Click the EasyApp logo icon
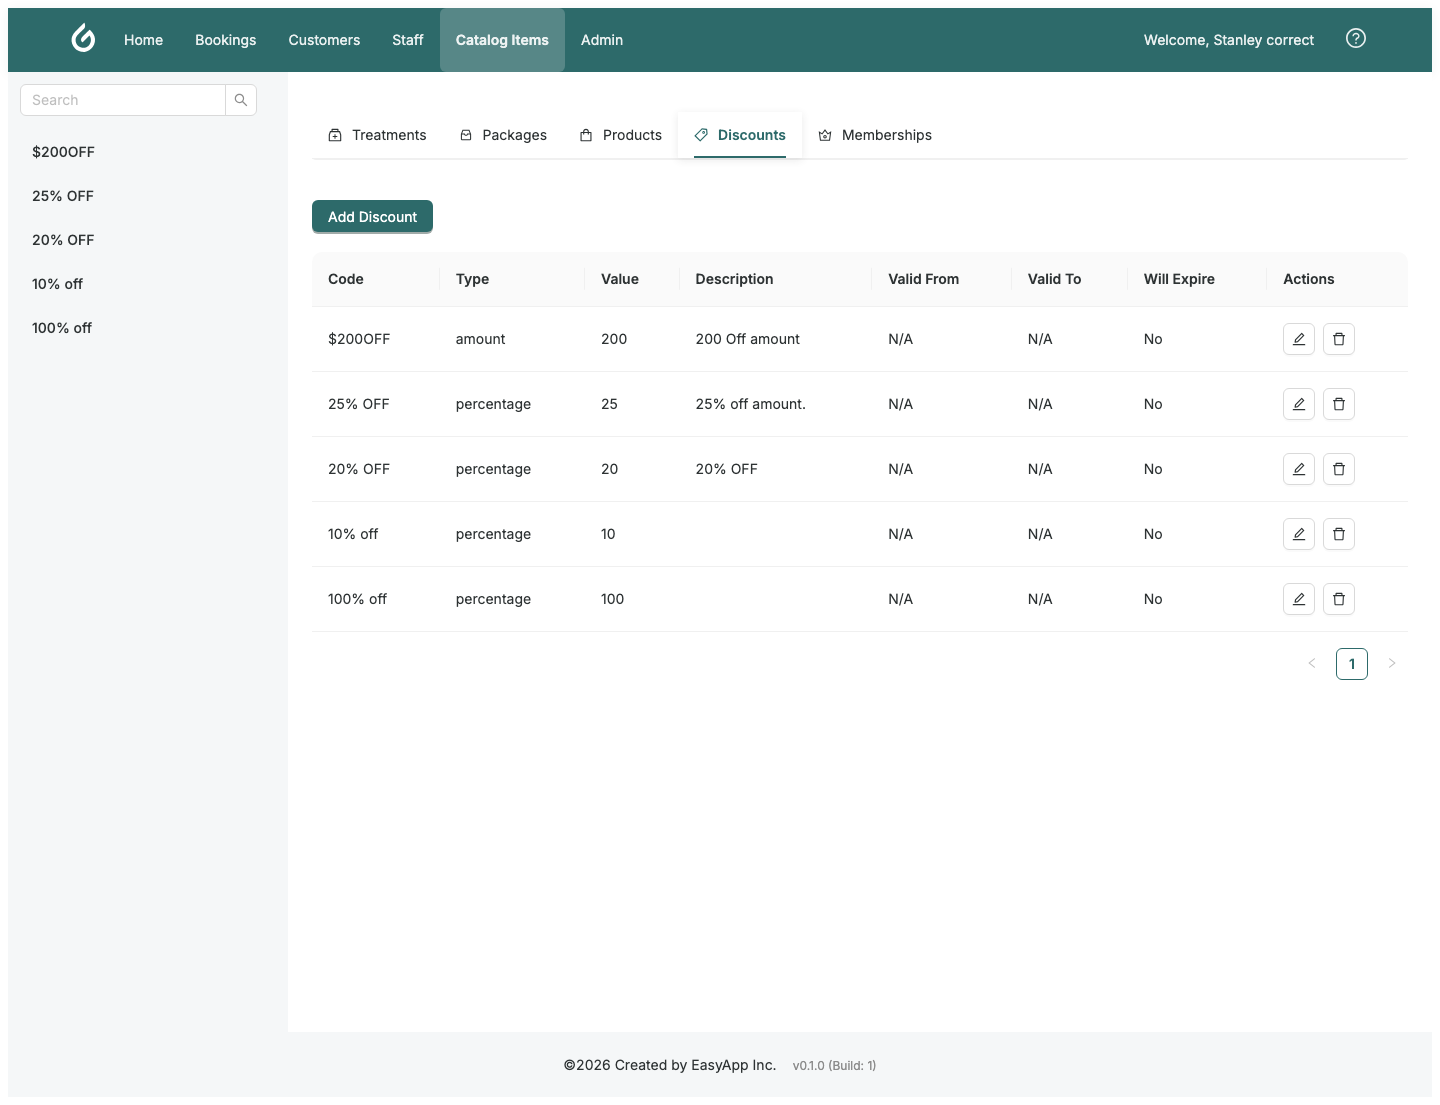Image resolution: width=1440 pixels, height=1105 pixels. [x=84, y=38]
